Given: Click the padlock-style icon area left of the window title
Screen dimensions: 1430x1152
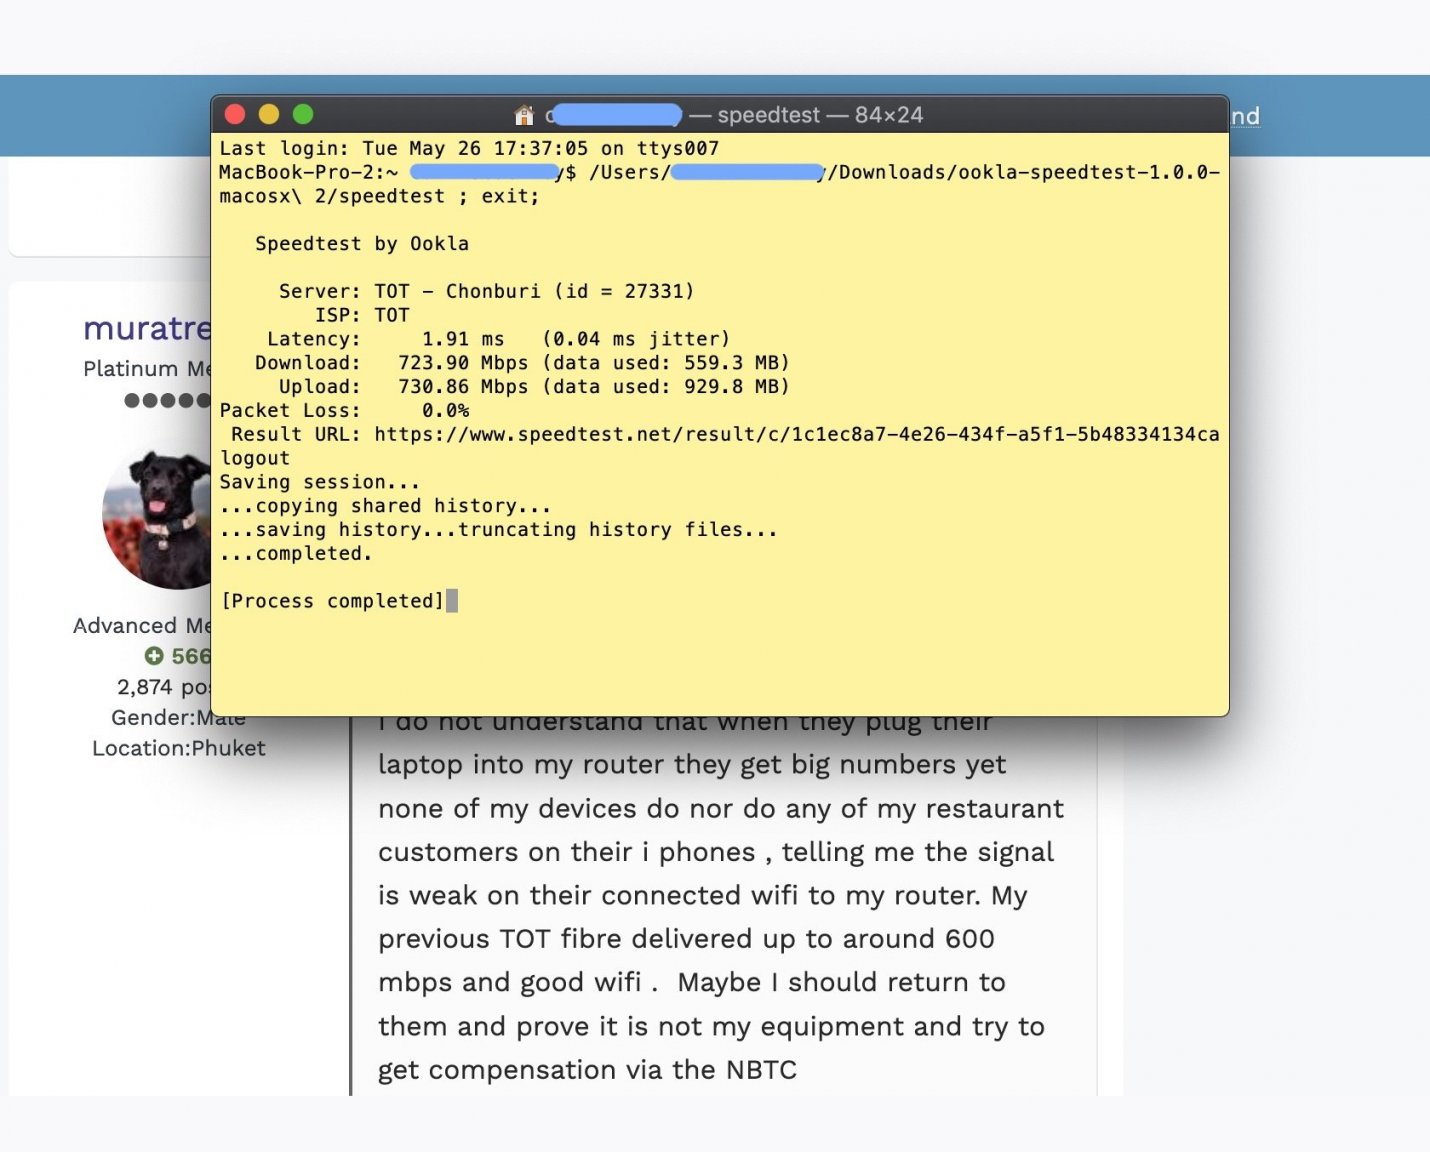Looking at the screenshot, I should click(522, 115).
